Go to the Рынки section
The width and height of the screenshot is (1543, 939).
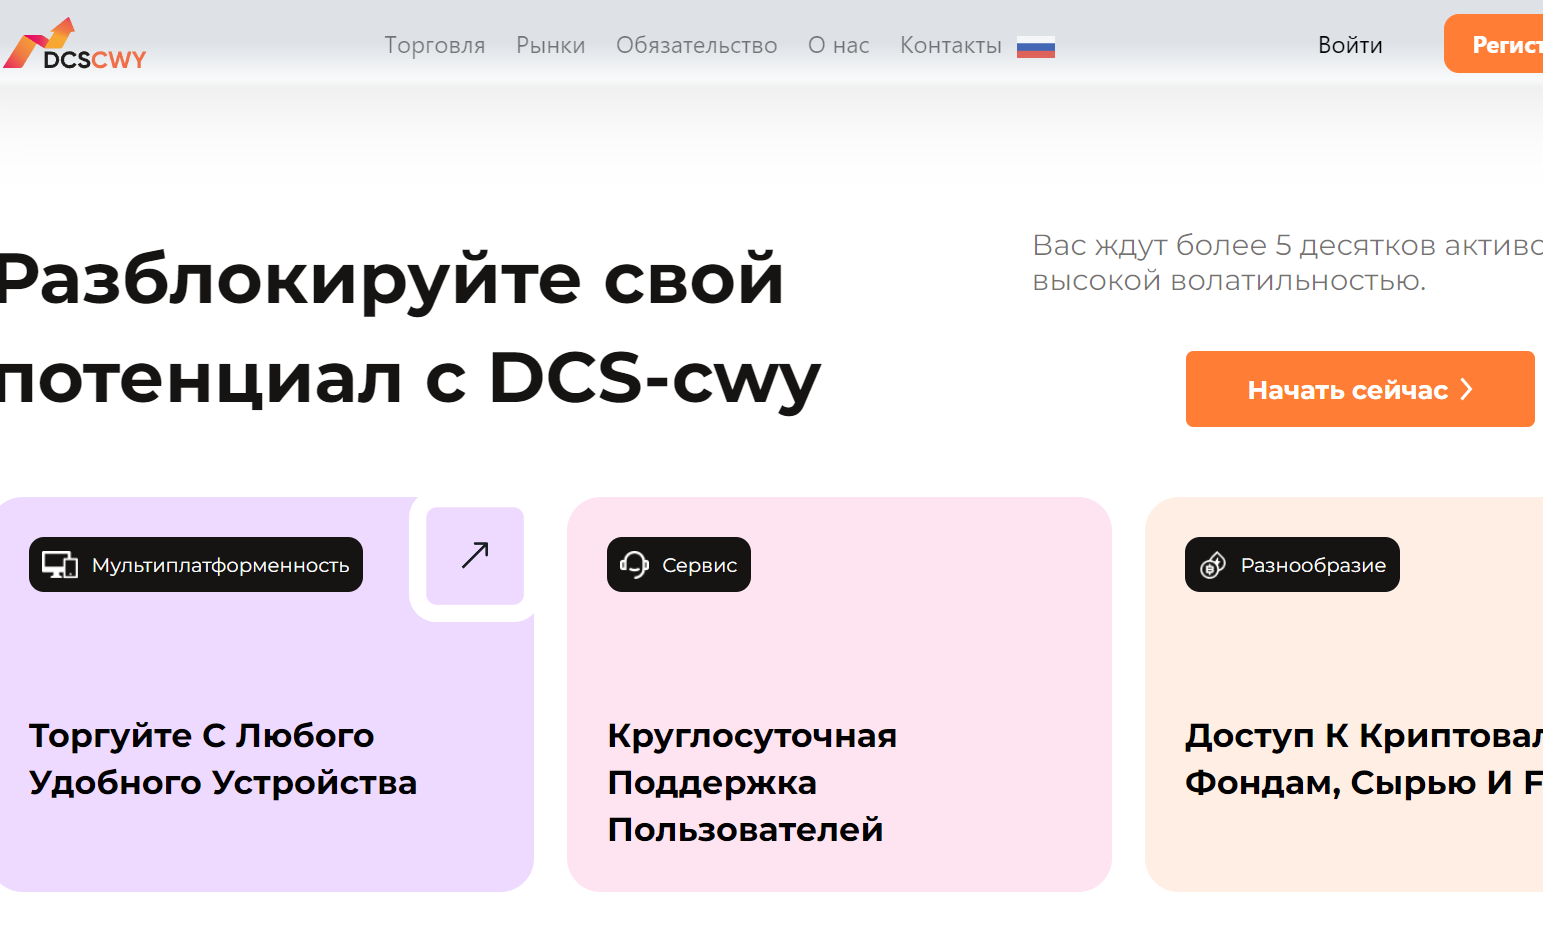tap(550, 46)
